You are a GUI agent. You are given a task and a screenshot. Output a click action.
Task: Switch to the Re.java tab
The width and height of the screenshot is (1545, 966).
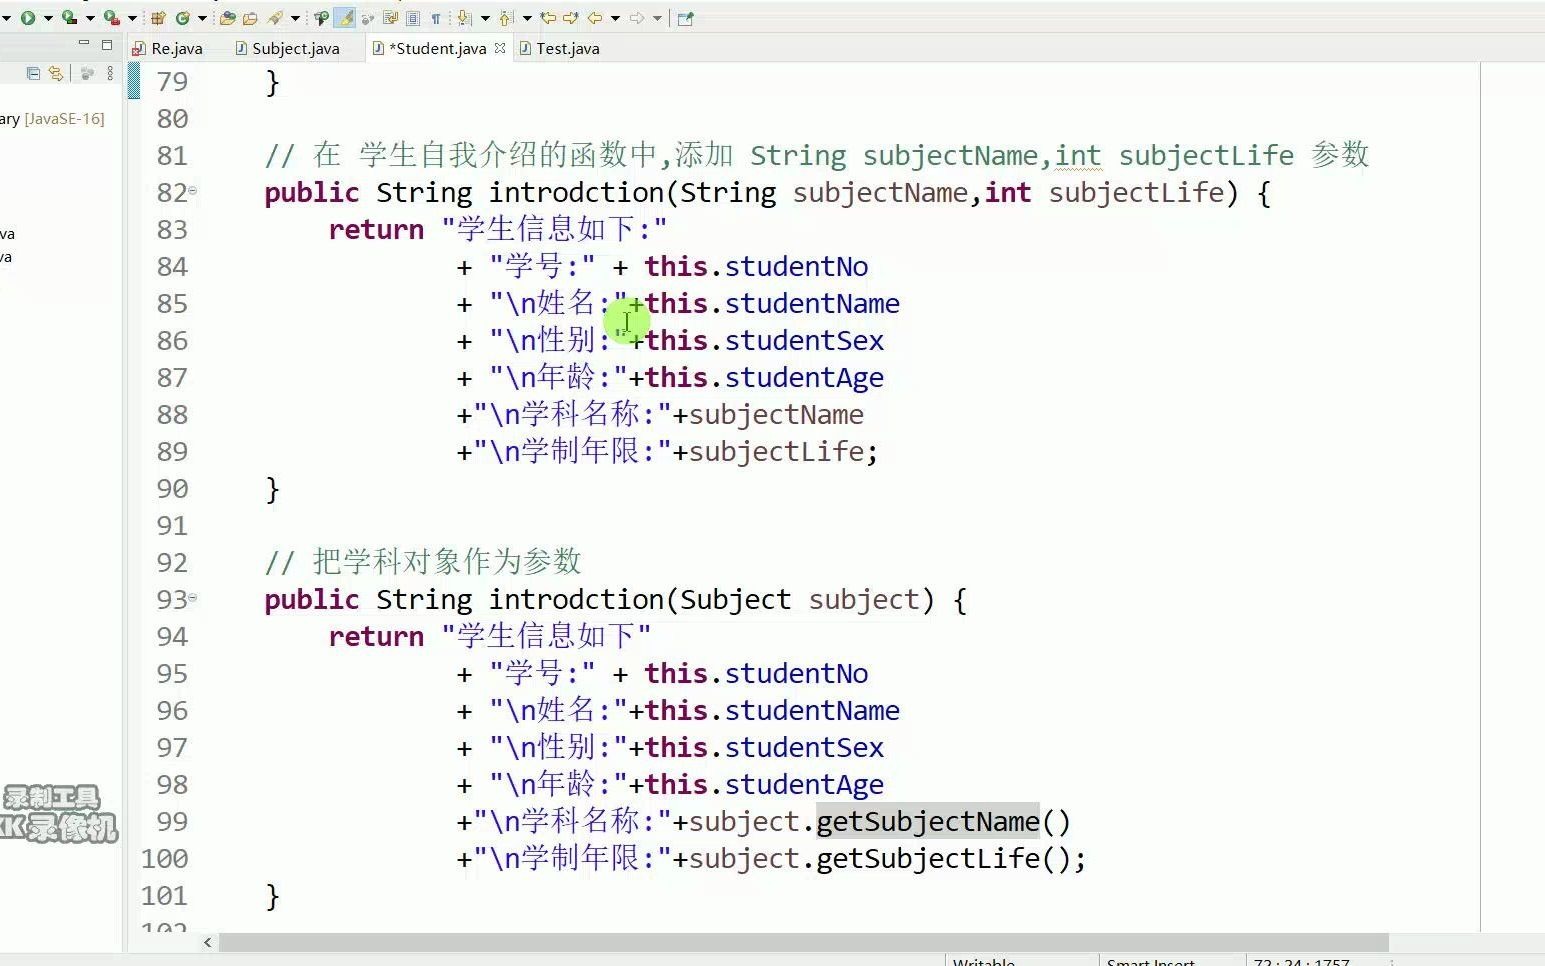(168, 48)
